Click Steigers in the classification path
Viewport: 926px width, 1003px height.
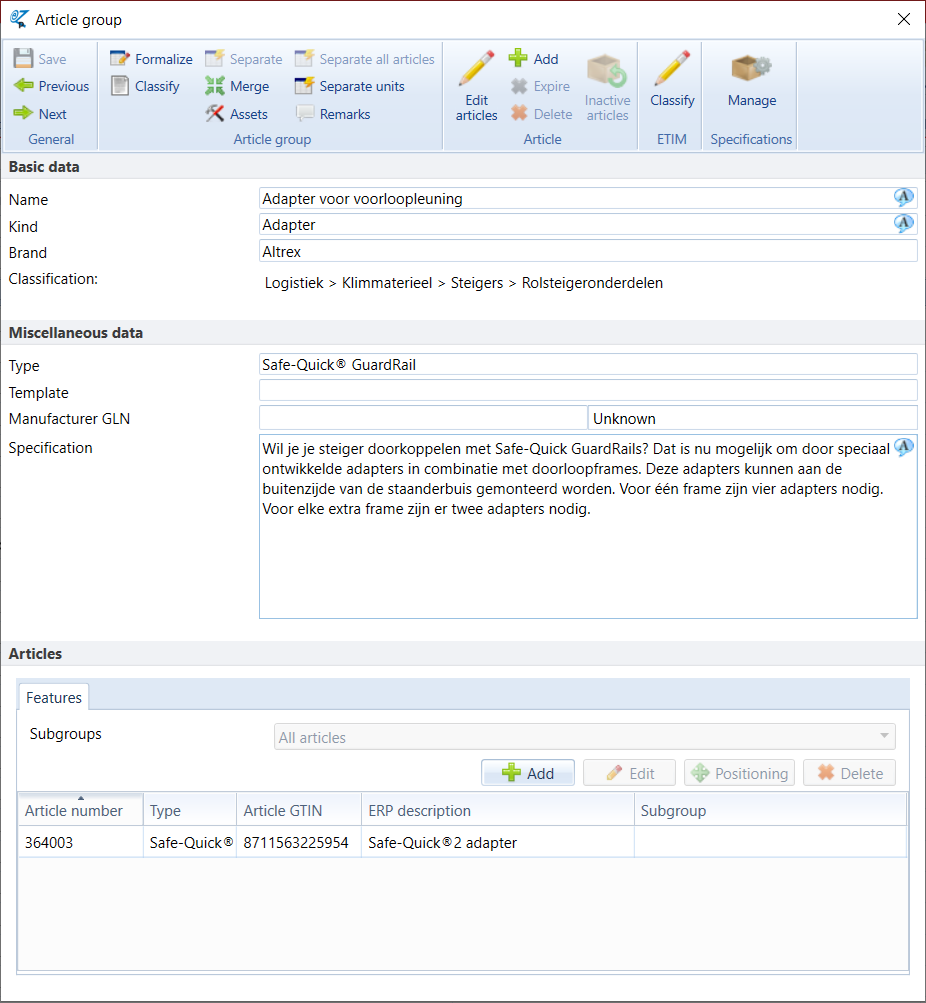(477, 283)
